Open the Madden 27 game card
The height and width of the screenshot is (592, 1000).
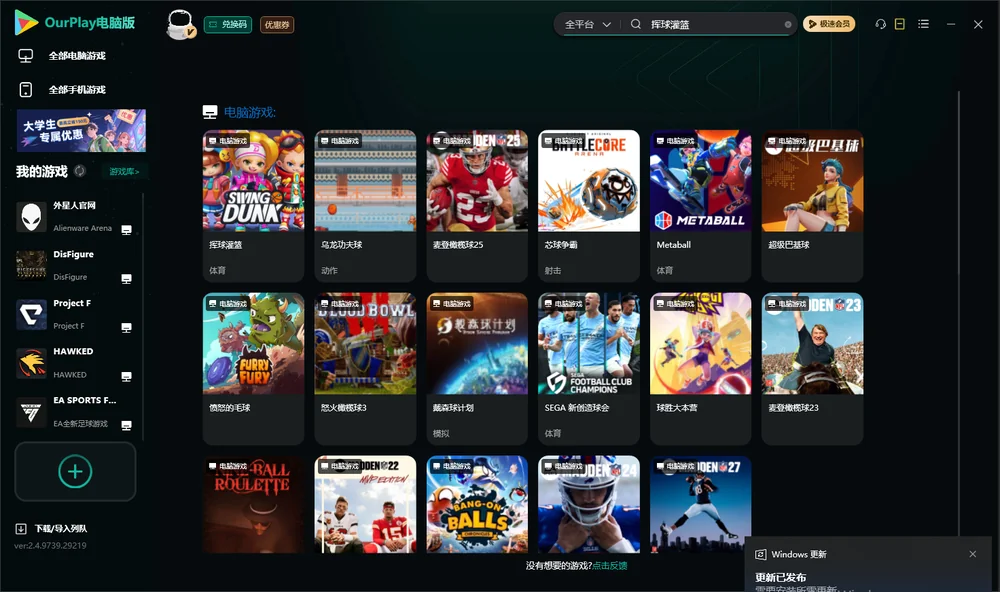pyautogui.click(x=700, y=504)
